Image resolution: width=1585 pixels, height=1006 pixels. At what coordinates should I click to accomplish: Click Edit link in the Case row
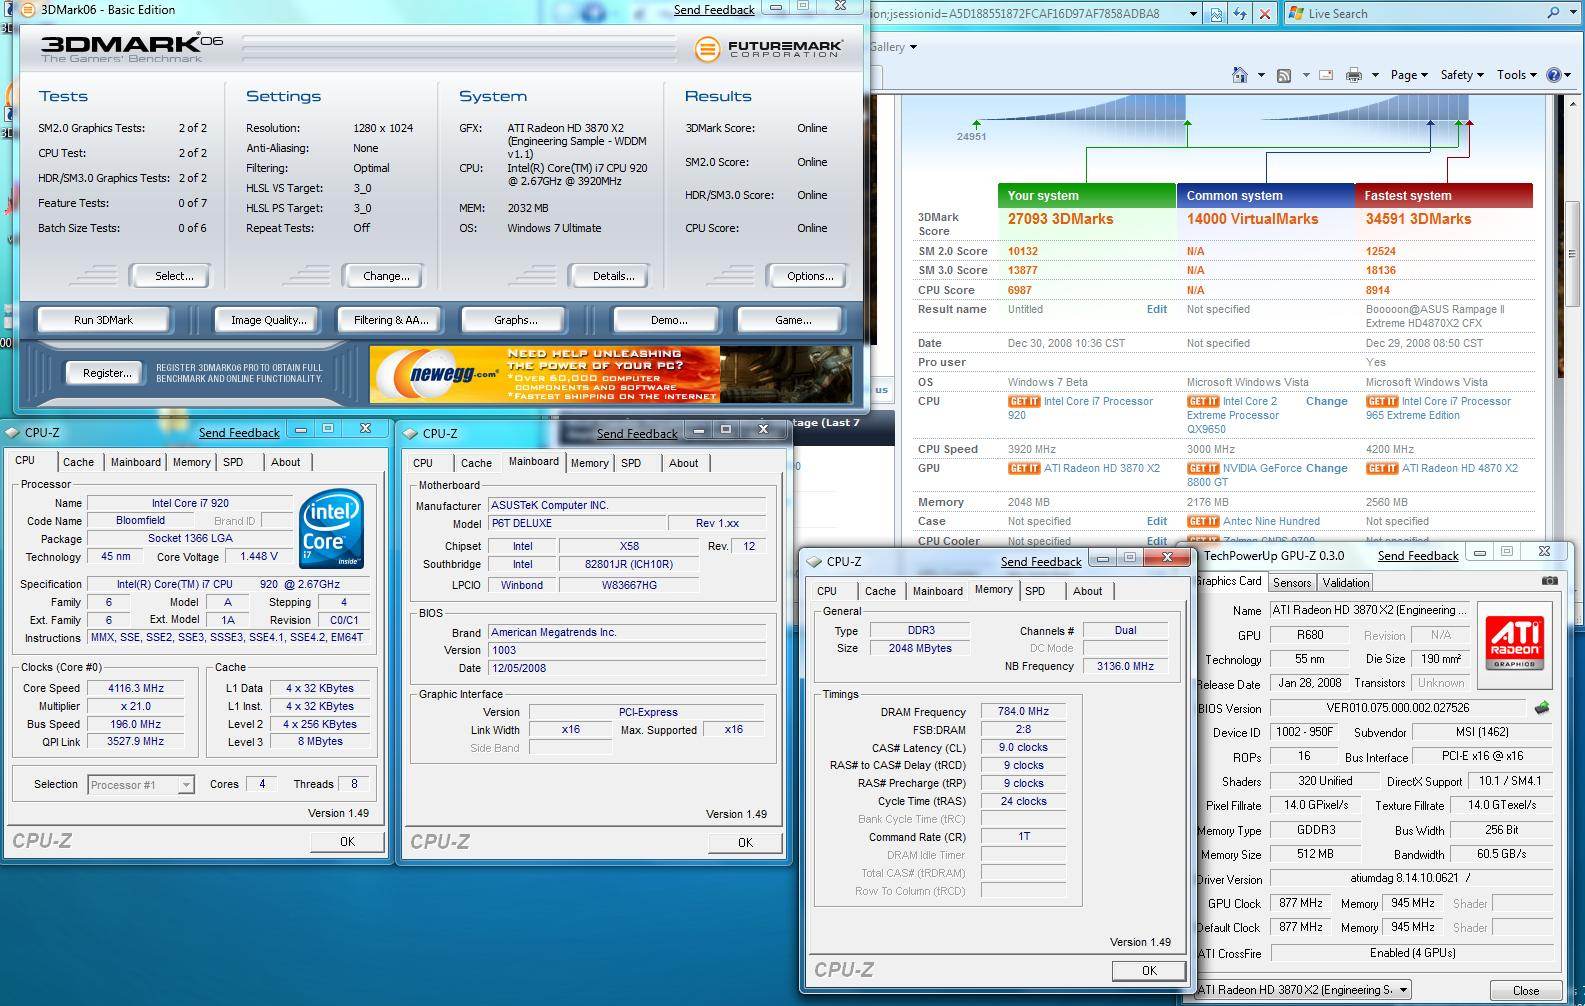[1157, 521]
